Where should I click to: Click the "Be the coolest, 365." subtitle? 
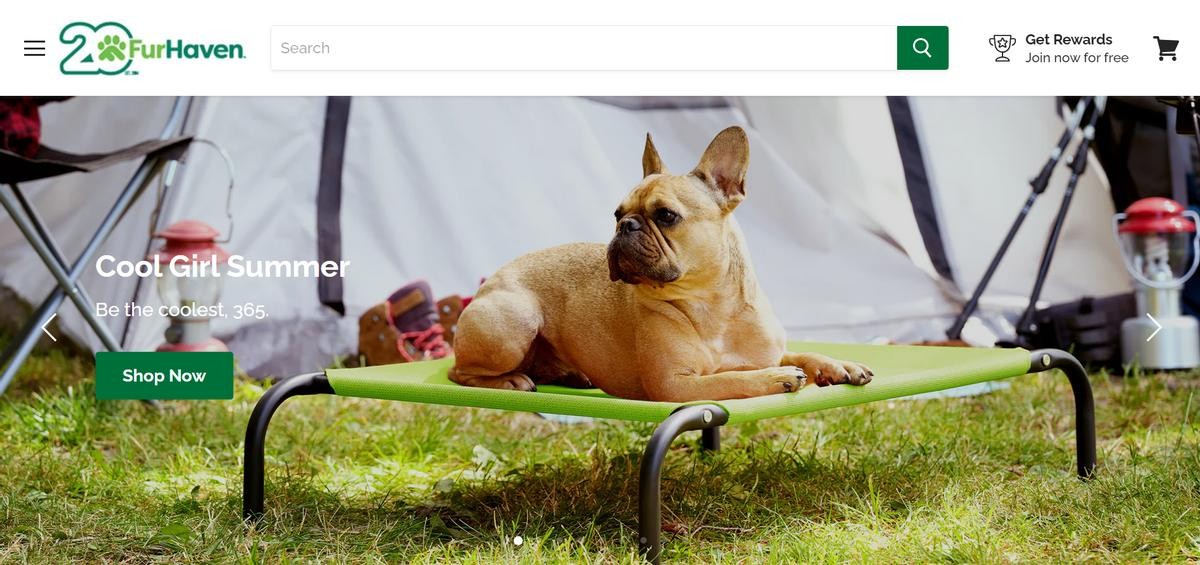[x=182, y=310]
